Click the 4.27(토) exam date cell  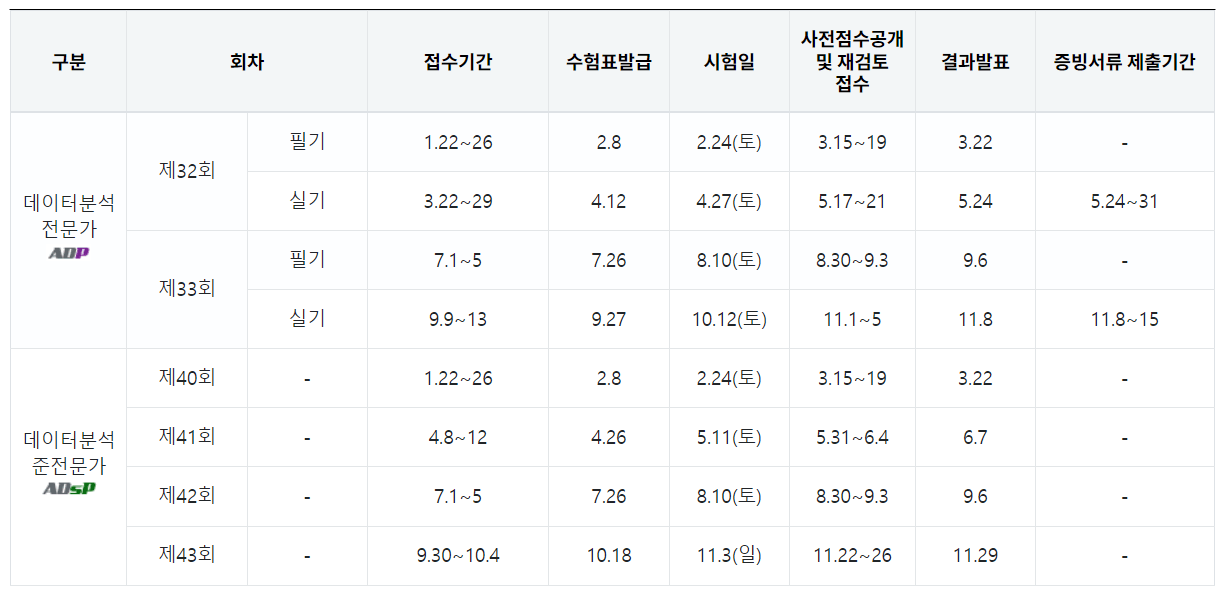click(730, 201)
